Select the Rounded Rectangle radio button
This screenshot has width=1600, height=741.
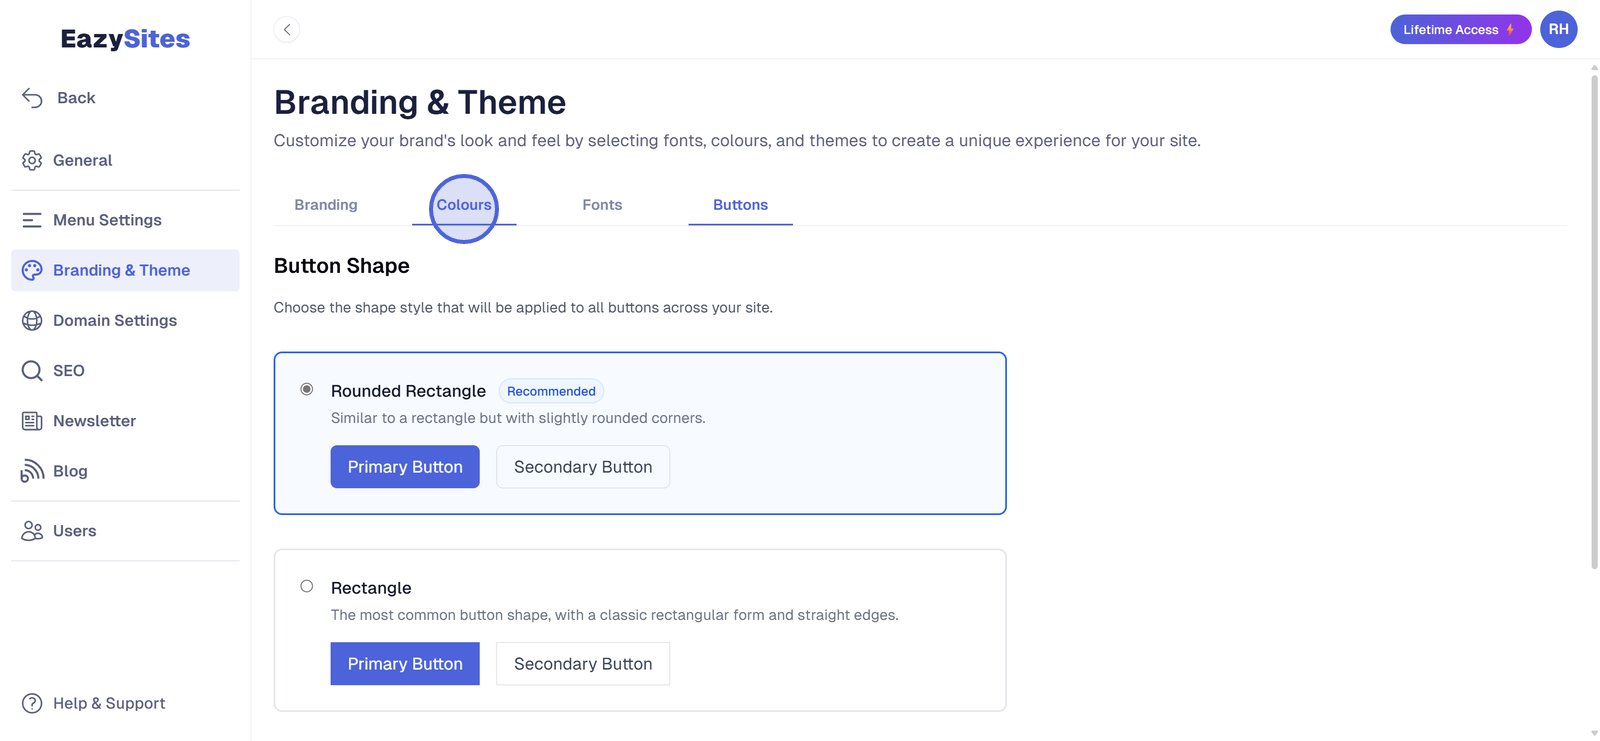(x=307, y=389)
